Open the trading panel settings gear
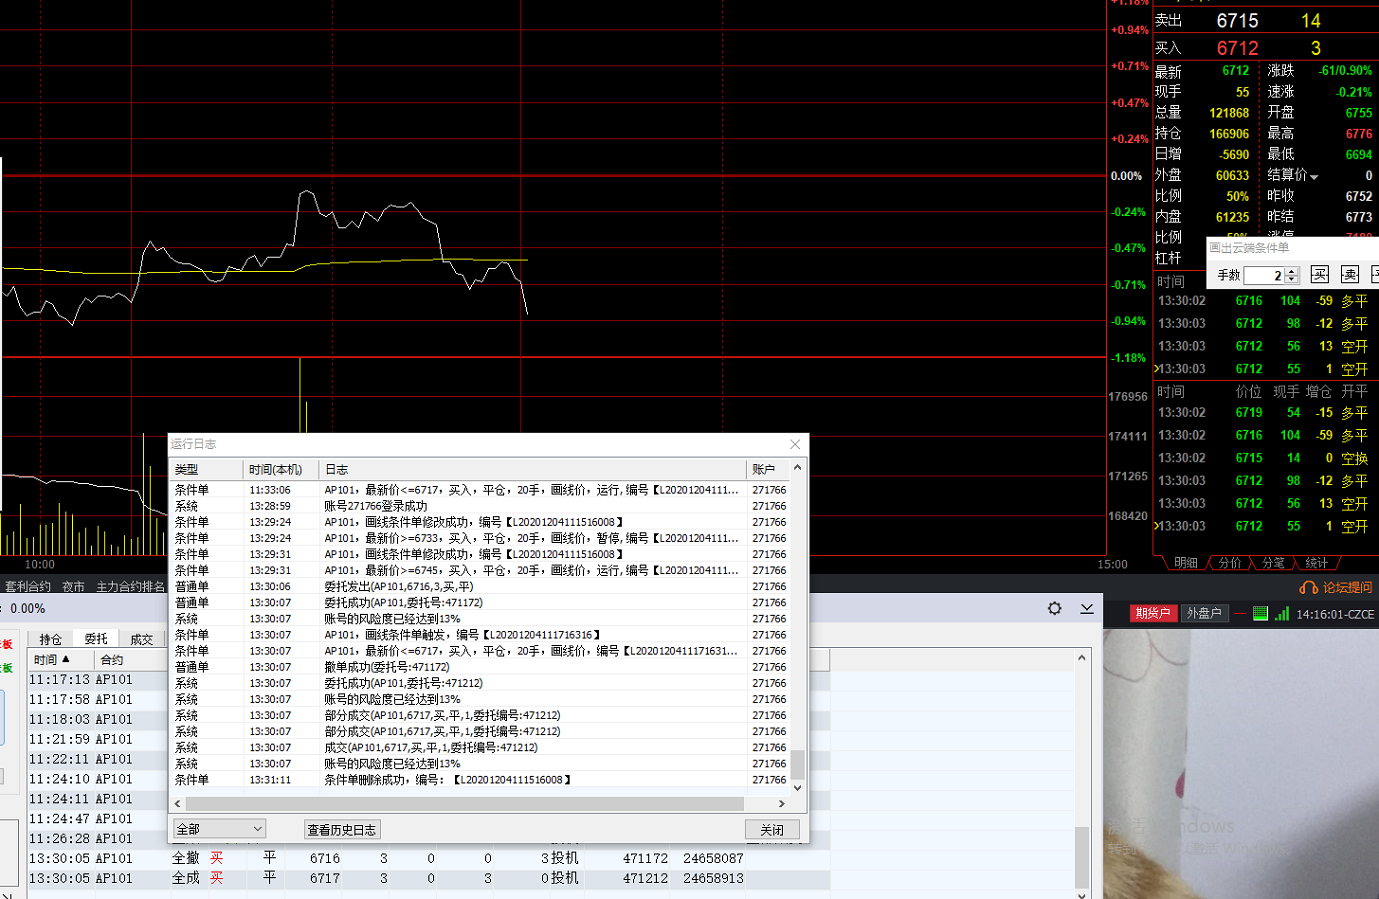The width and height of the screenshot is (1379, 899). [x=1054, y=608]
